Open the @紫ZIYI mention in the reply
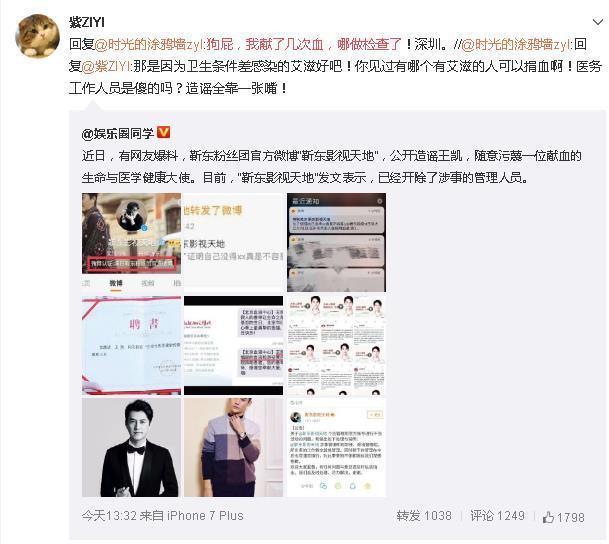The image size is (609, 544). pyautogui.click(x=106, y=66)
